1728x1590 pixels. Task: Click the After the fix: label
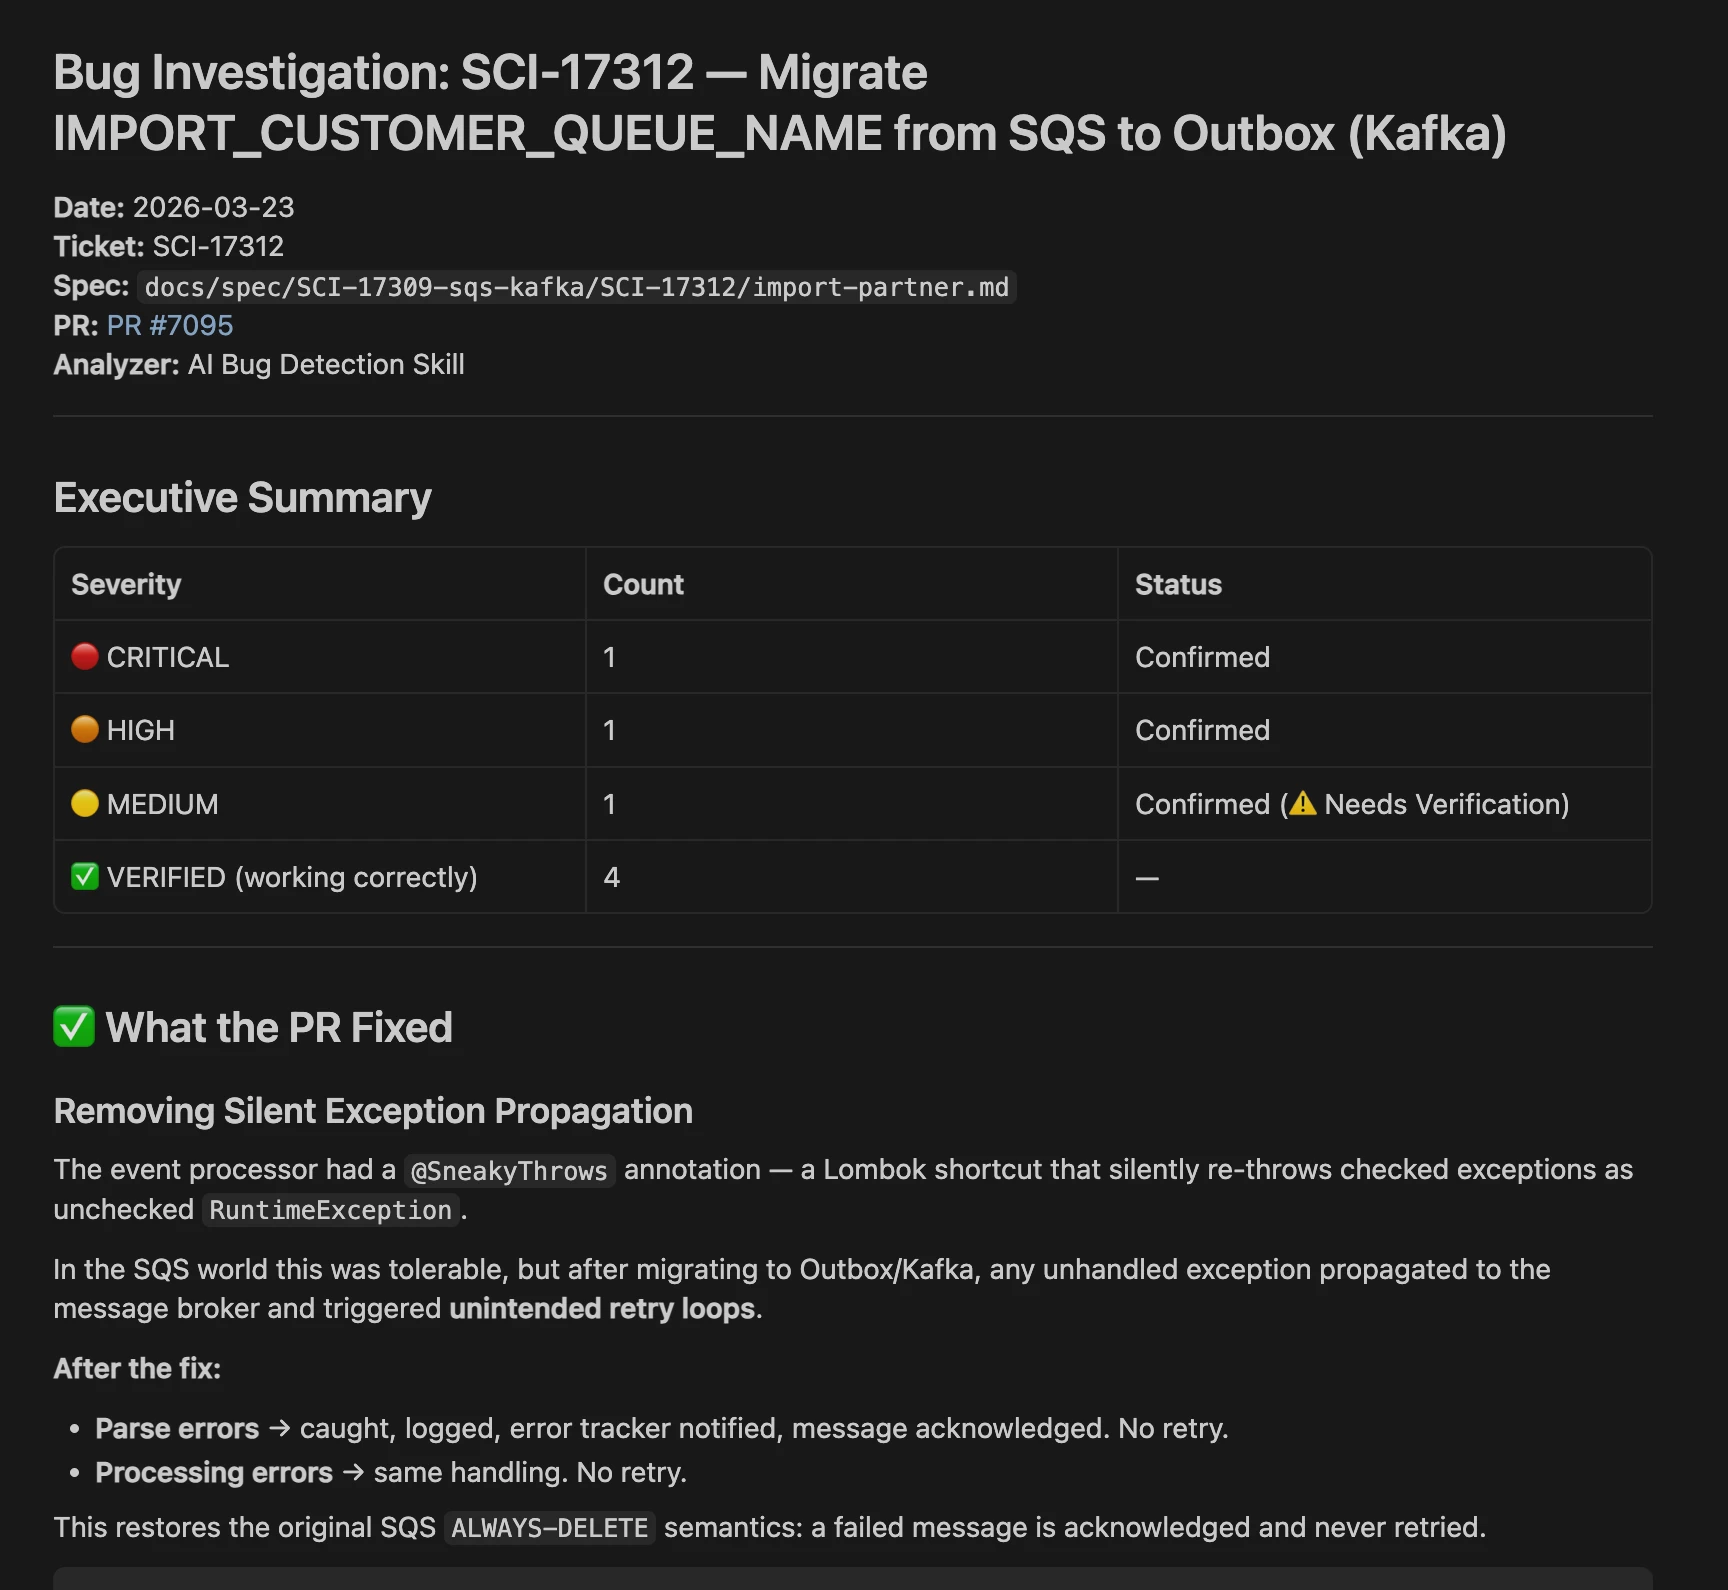(137, 1368)
